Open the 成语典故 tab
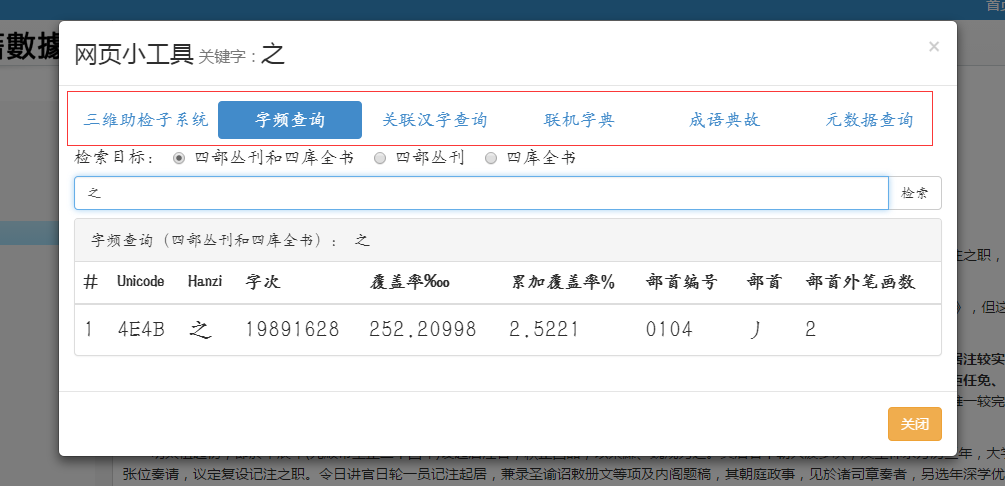 pyautogui.click(x=725, y=120)
